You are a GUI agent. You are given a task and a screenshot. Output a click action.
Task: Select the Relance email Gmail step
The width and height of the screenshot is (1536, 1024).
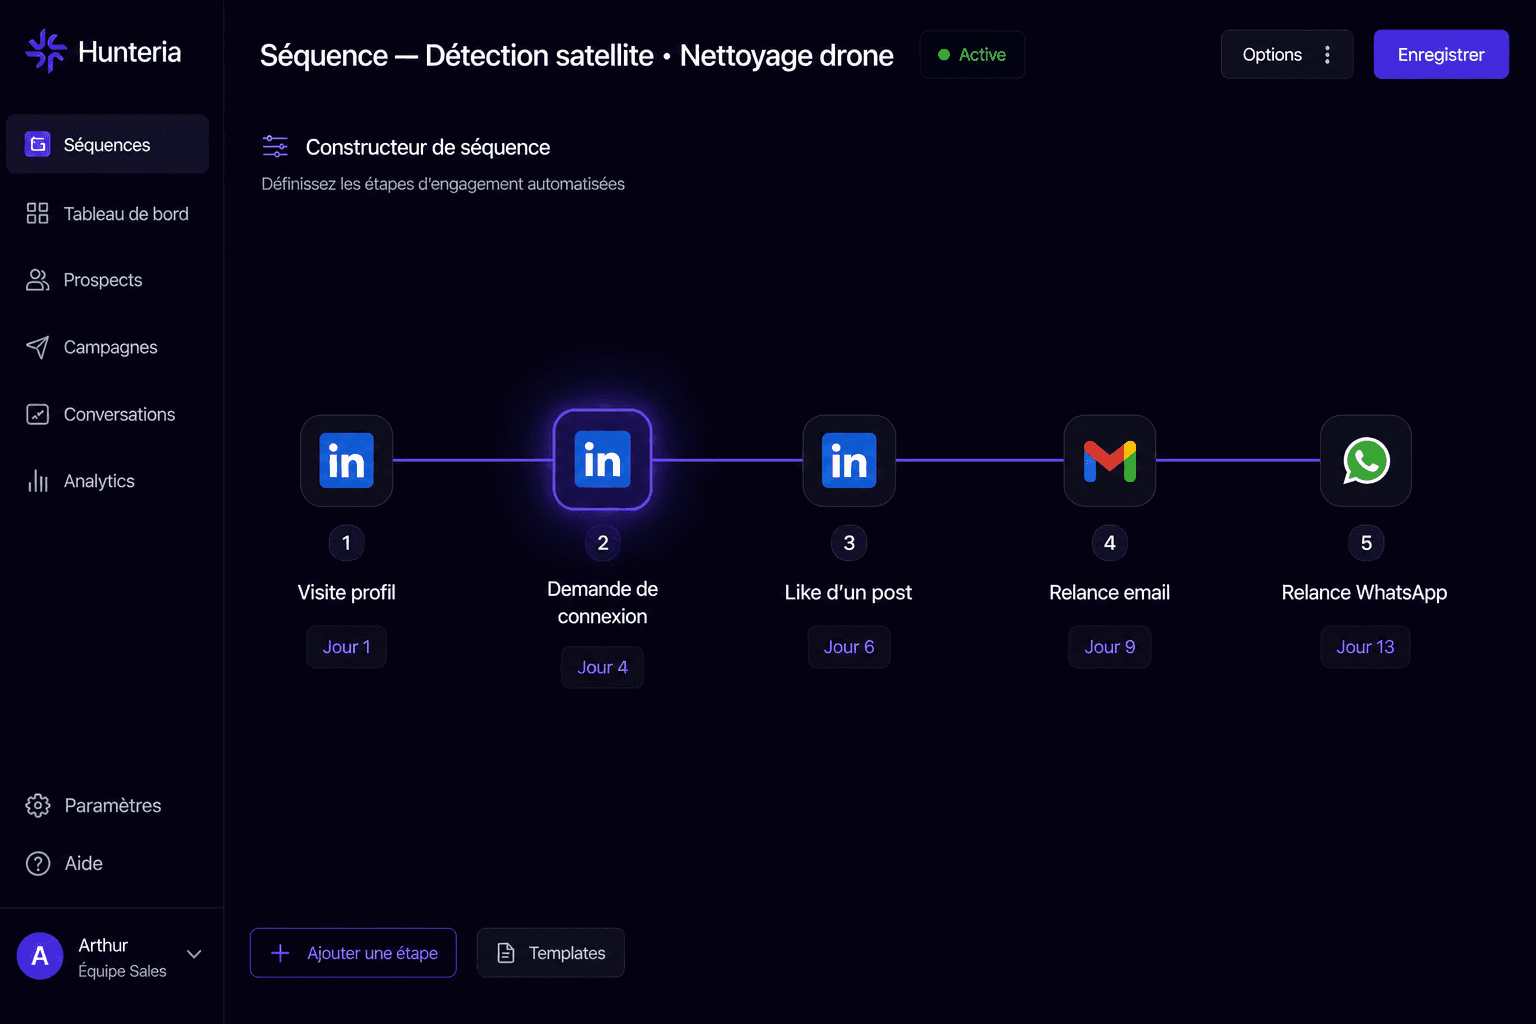click(x=1110, y=461)
